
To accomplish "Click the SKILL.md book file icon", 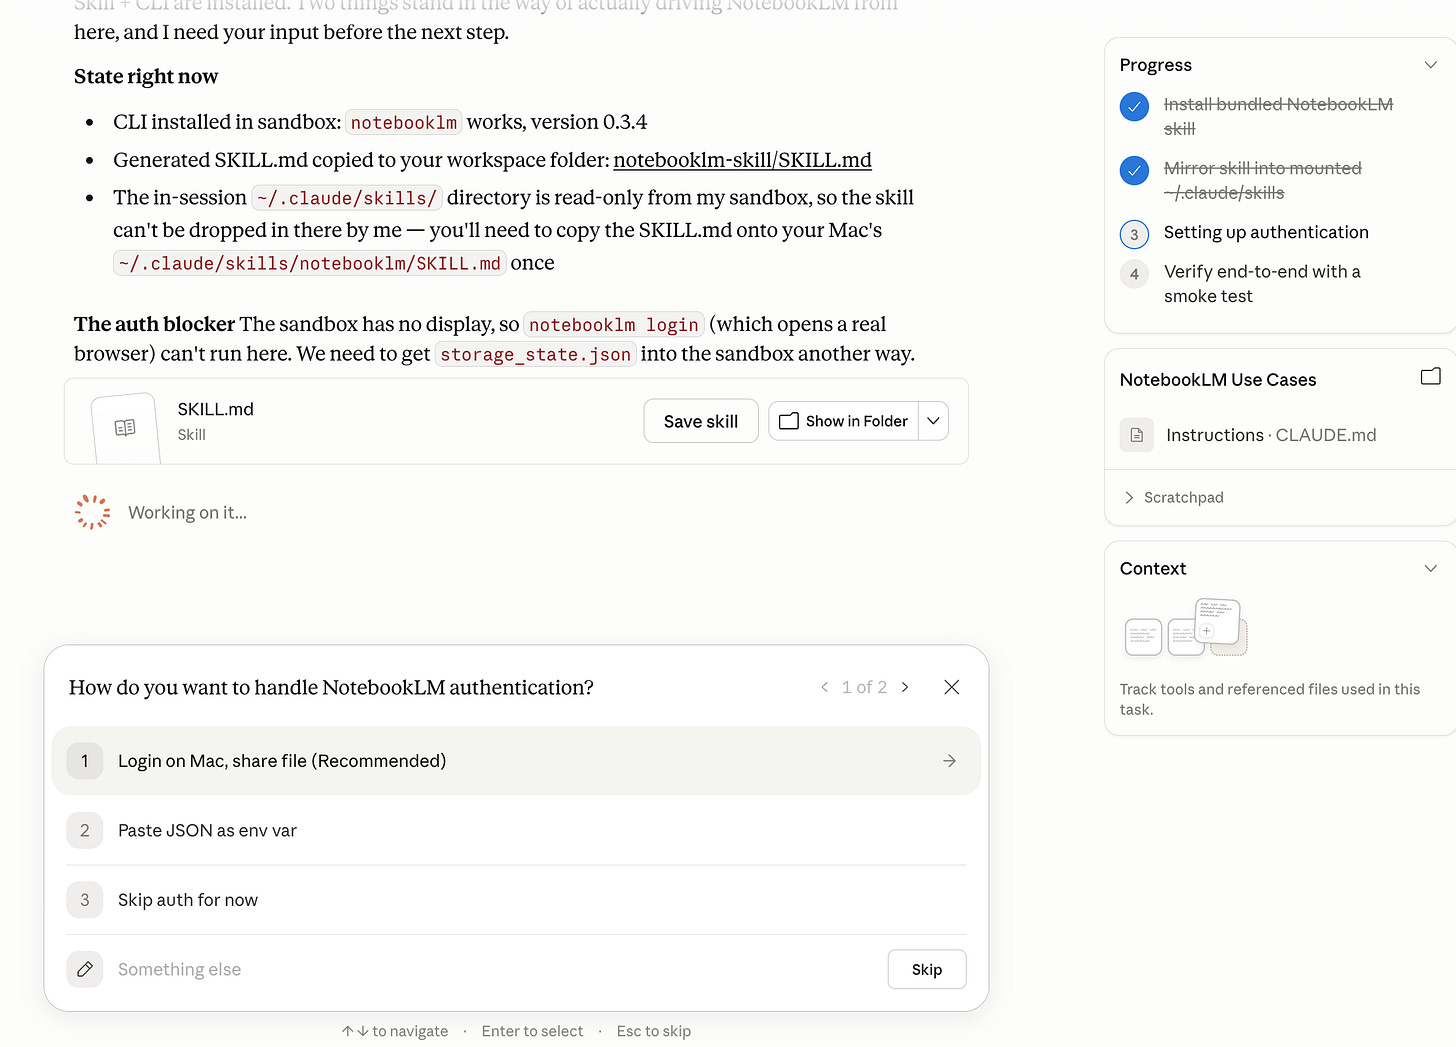I will (125, 427).
